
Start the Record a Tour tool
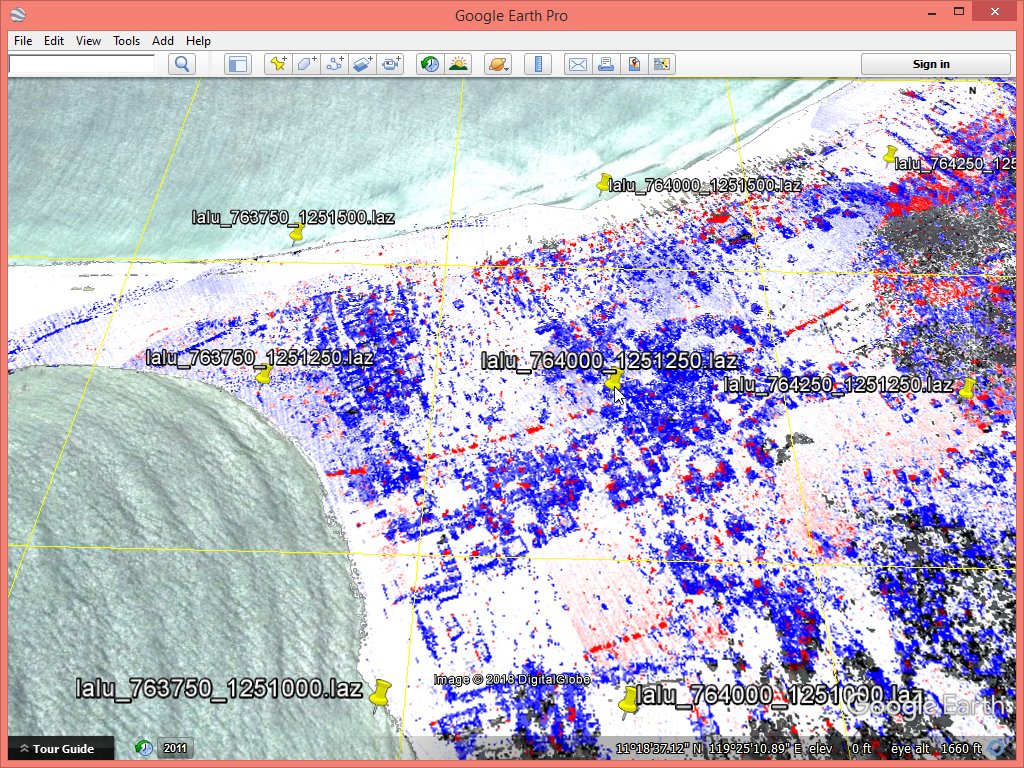pyautogui.click(x=390, y=64)
